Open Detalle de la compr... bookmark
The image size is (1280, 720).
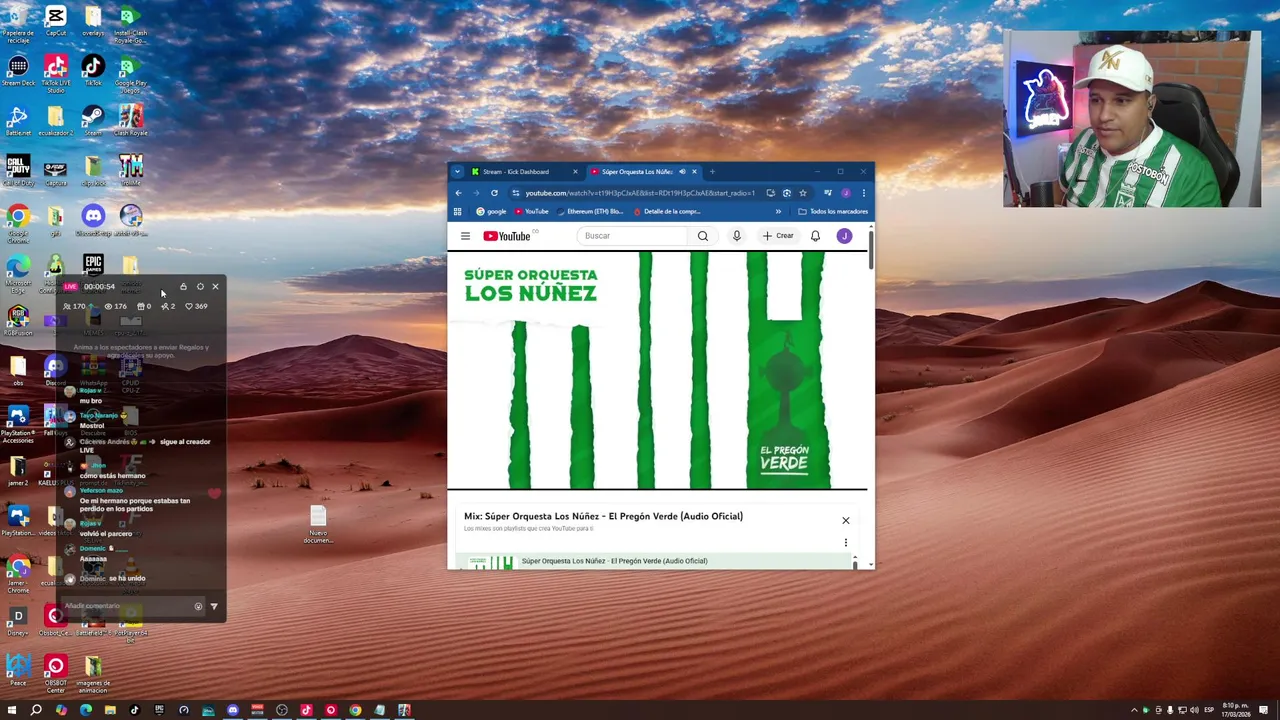click(667, 212)
